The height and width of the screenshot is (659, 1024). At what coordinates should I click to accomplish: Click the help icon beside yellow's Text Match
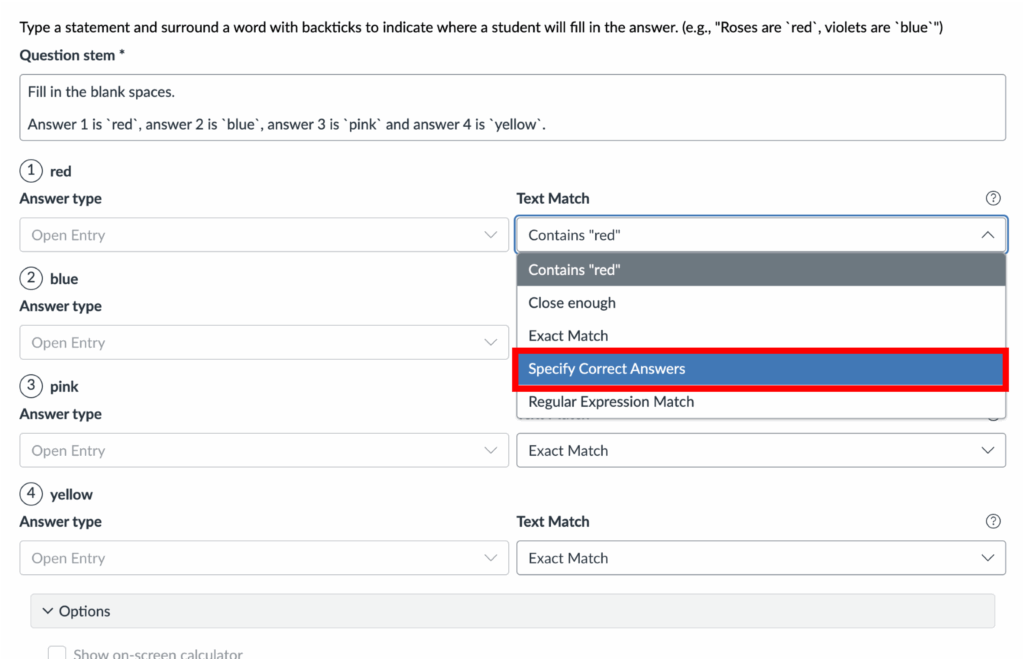click(x=993, y=521)
